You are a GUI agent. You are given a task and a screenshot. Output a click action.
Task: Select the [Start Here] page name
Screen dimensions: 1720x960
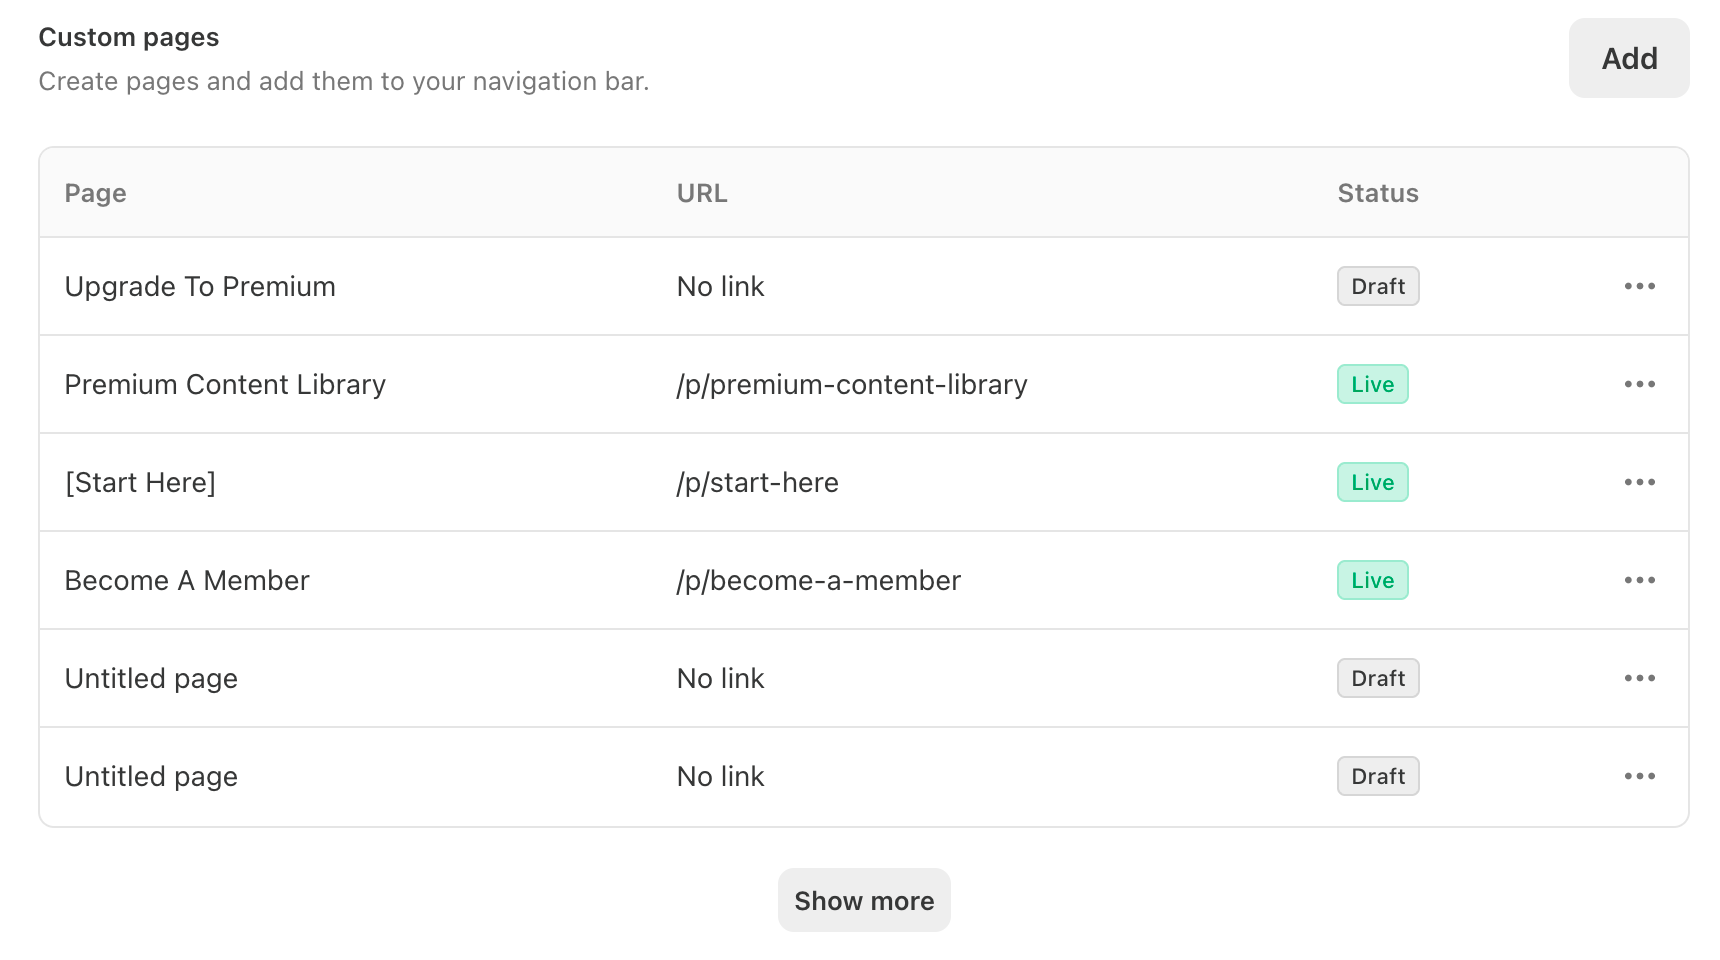pyautogui.click(x=140, y=483)
